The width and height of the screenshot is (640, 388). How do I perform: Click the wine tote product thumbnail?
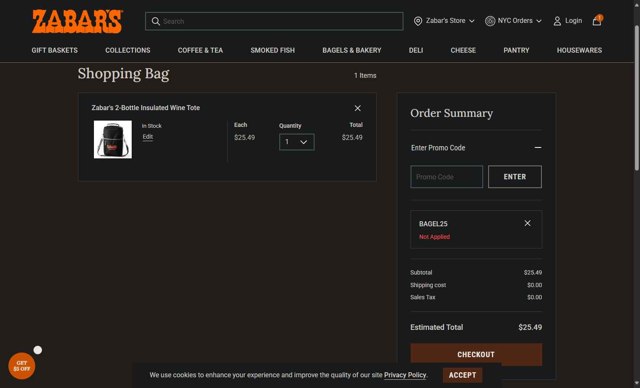113,139
